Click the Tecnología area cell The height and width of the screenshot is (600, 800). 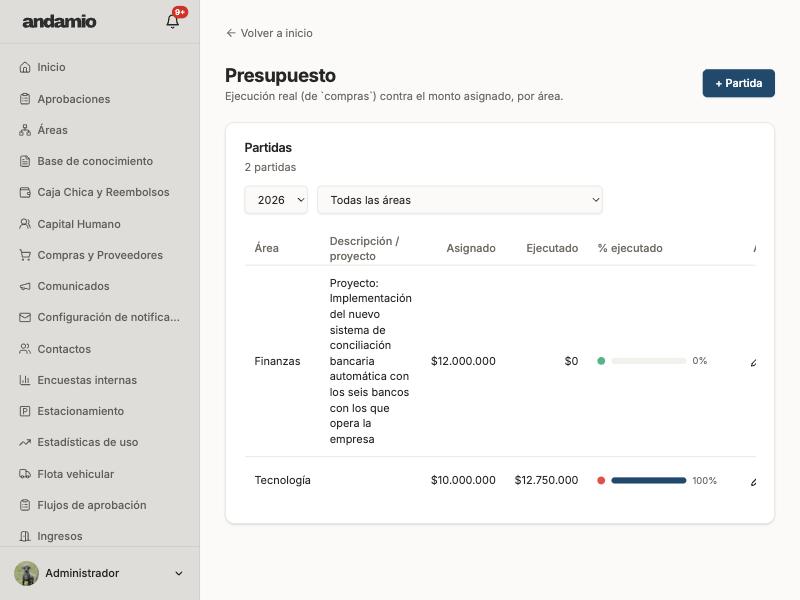[283, 481]
